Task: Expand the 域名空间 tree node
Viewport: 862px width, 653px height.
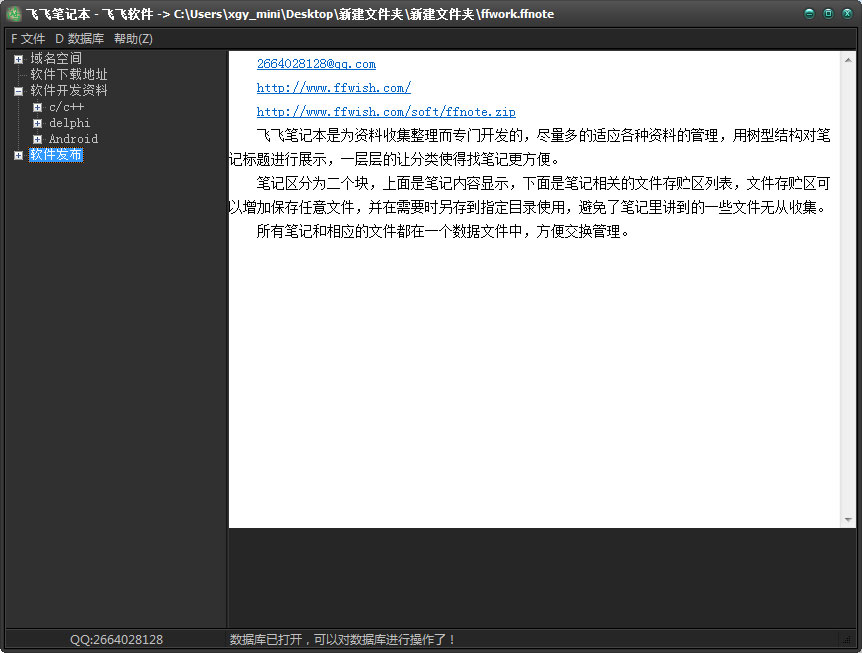Action: coord(19,59)
